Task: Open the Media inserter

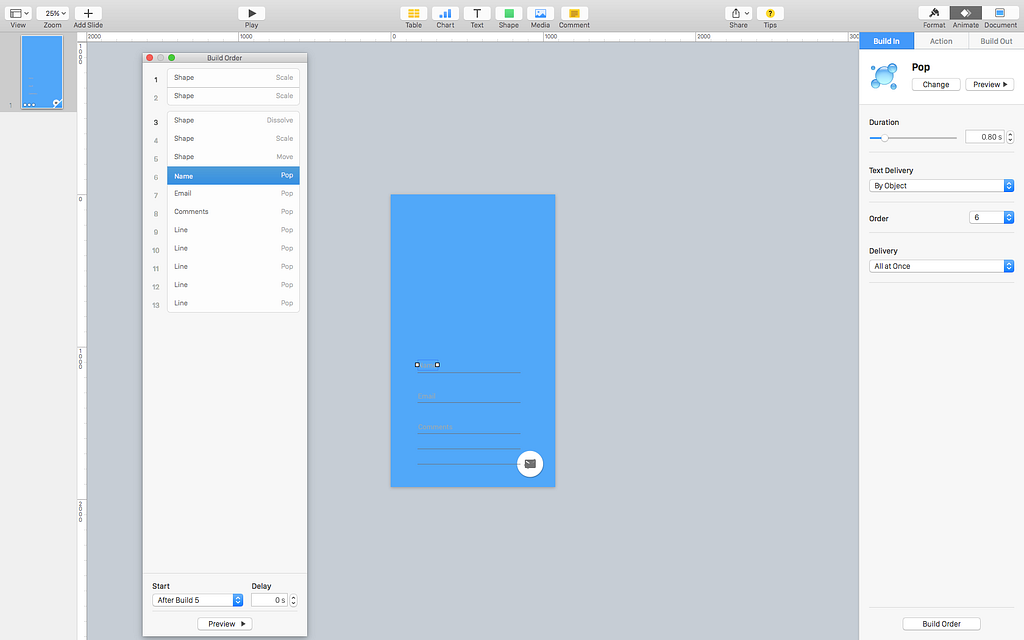Action: [x=540, y=13]
